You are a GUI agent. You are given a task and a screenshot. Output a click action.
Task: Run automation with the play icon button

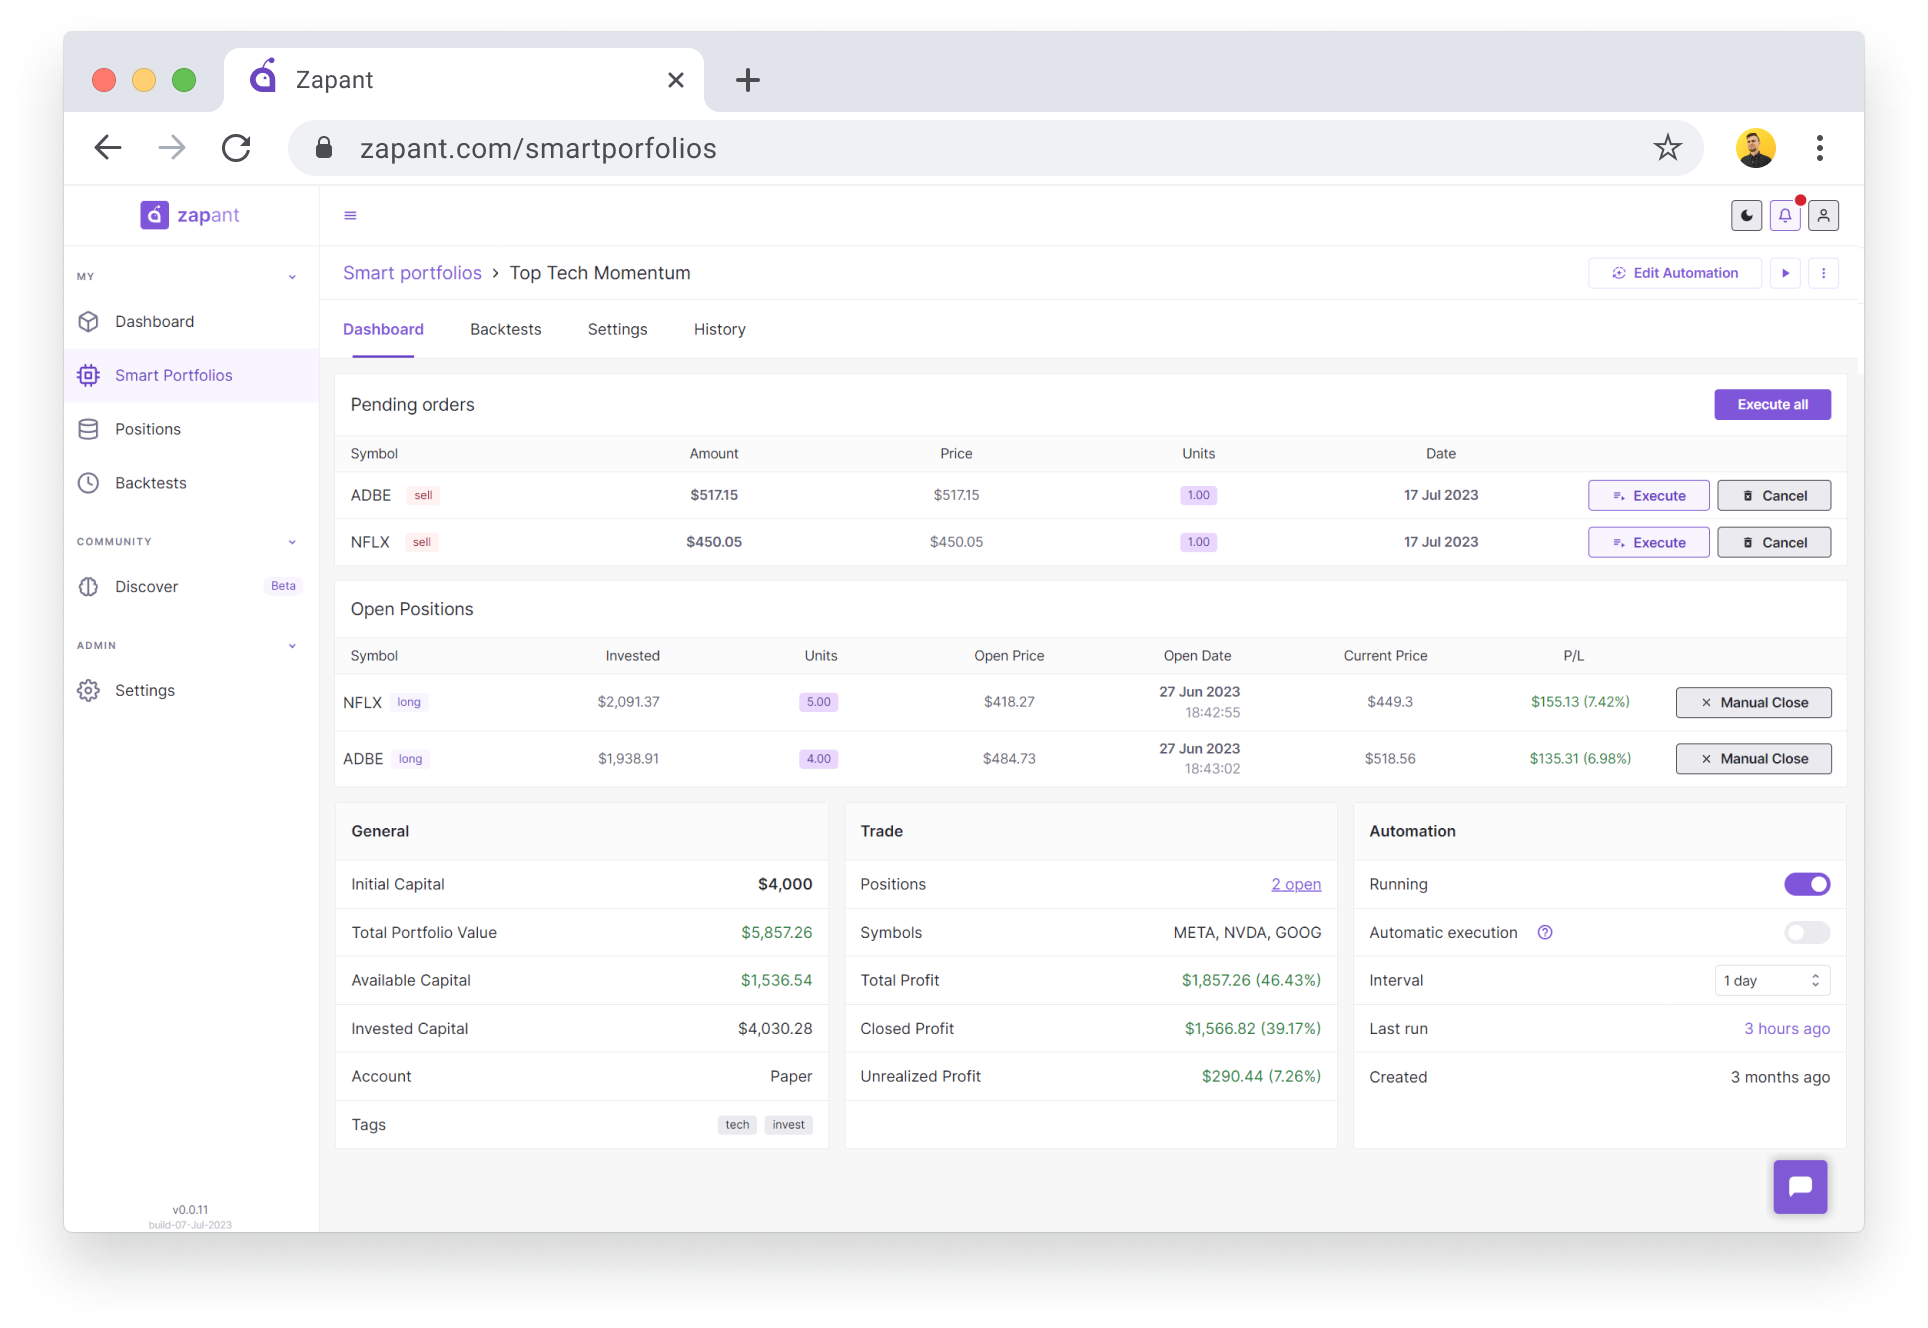[1785, 273]
